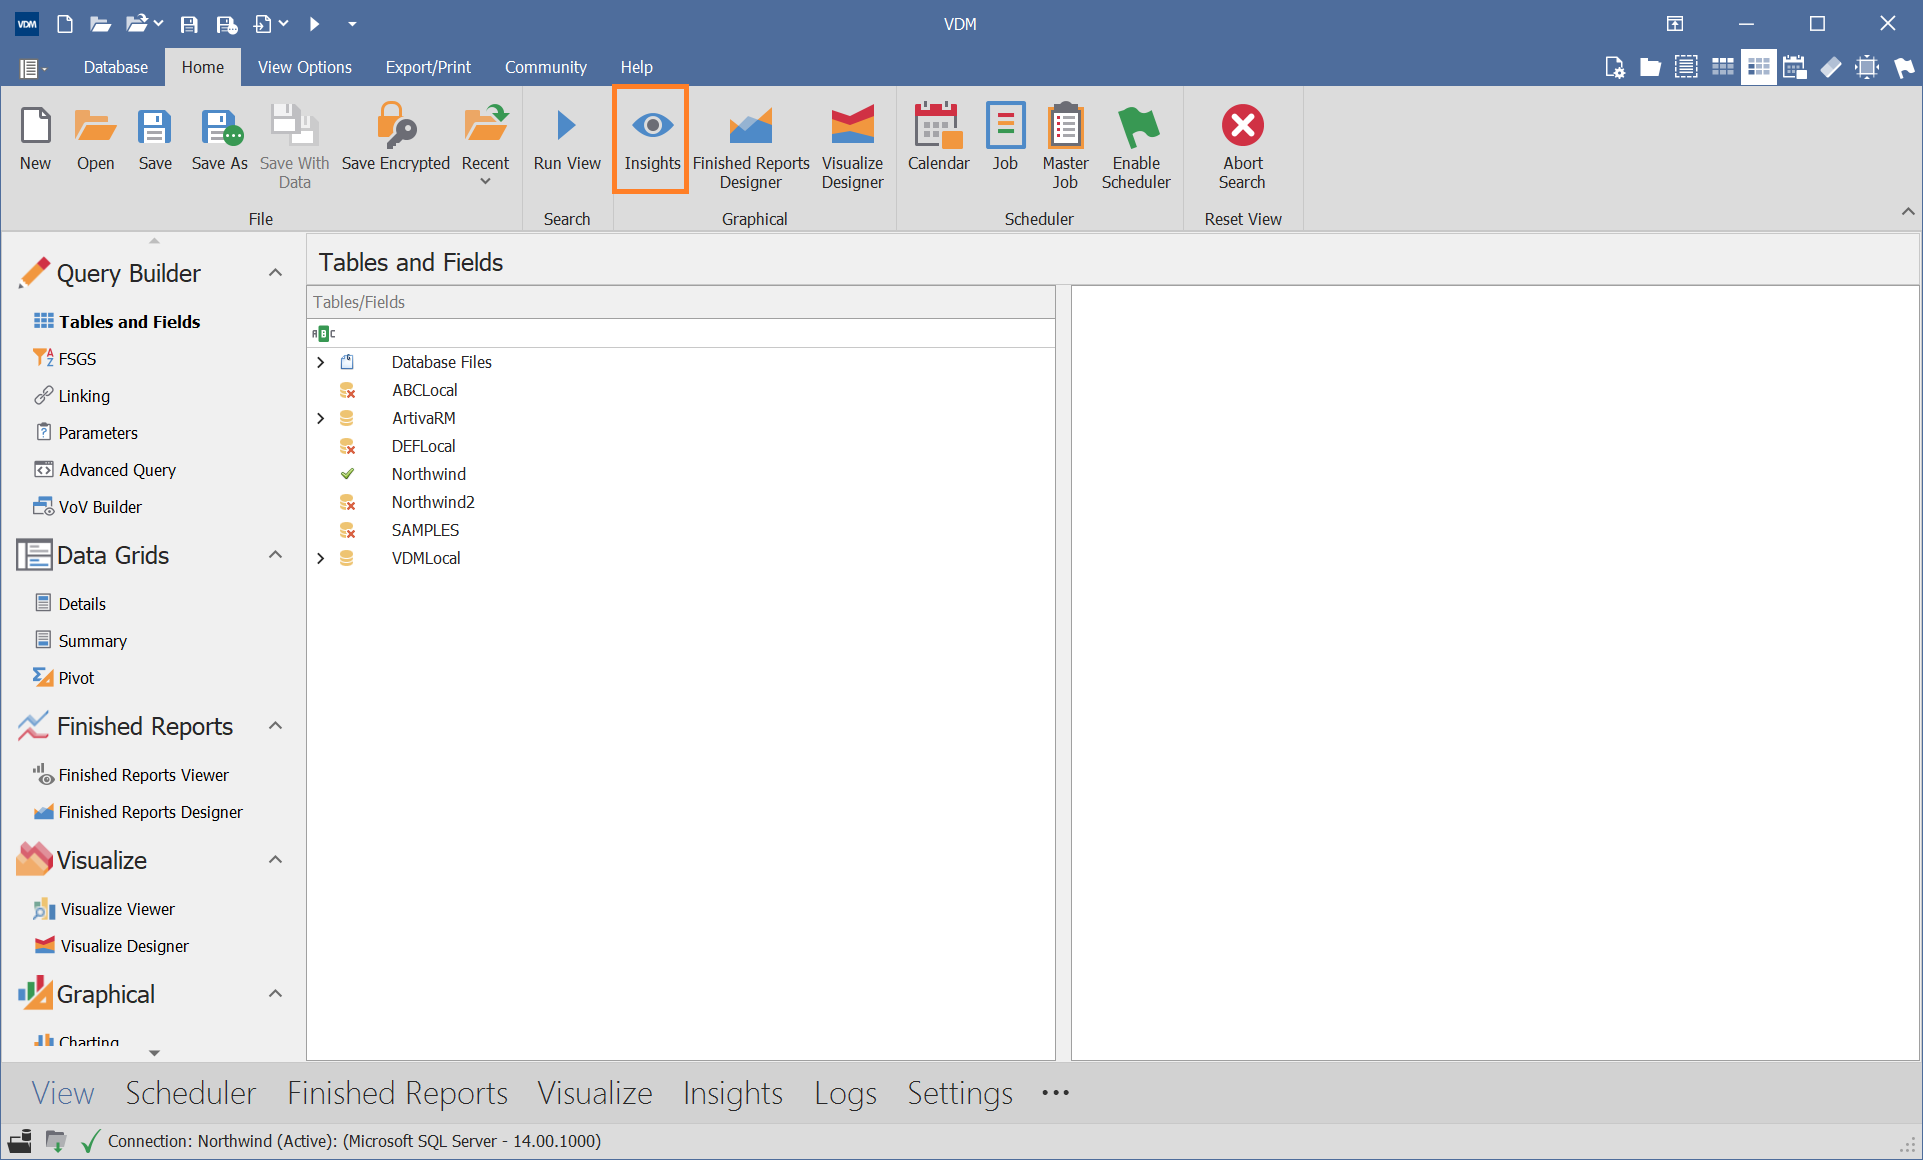Screen dimensions: 1923x1160
Task: Collapse the Finished Reports sidebar section
Action: [276, 726]
